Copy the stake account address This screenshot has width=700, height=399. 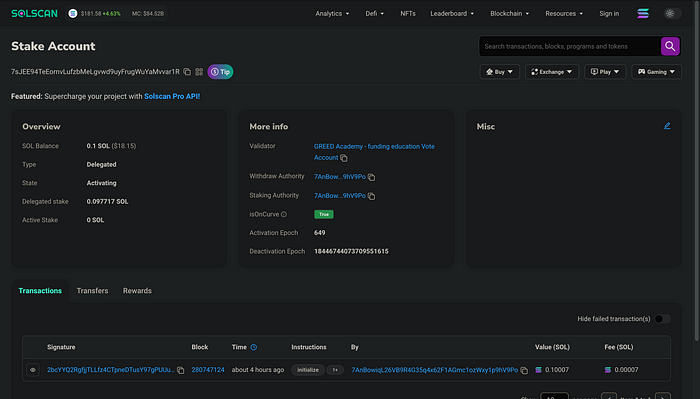(187, 72)
